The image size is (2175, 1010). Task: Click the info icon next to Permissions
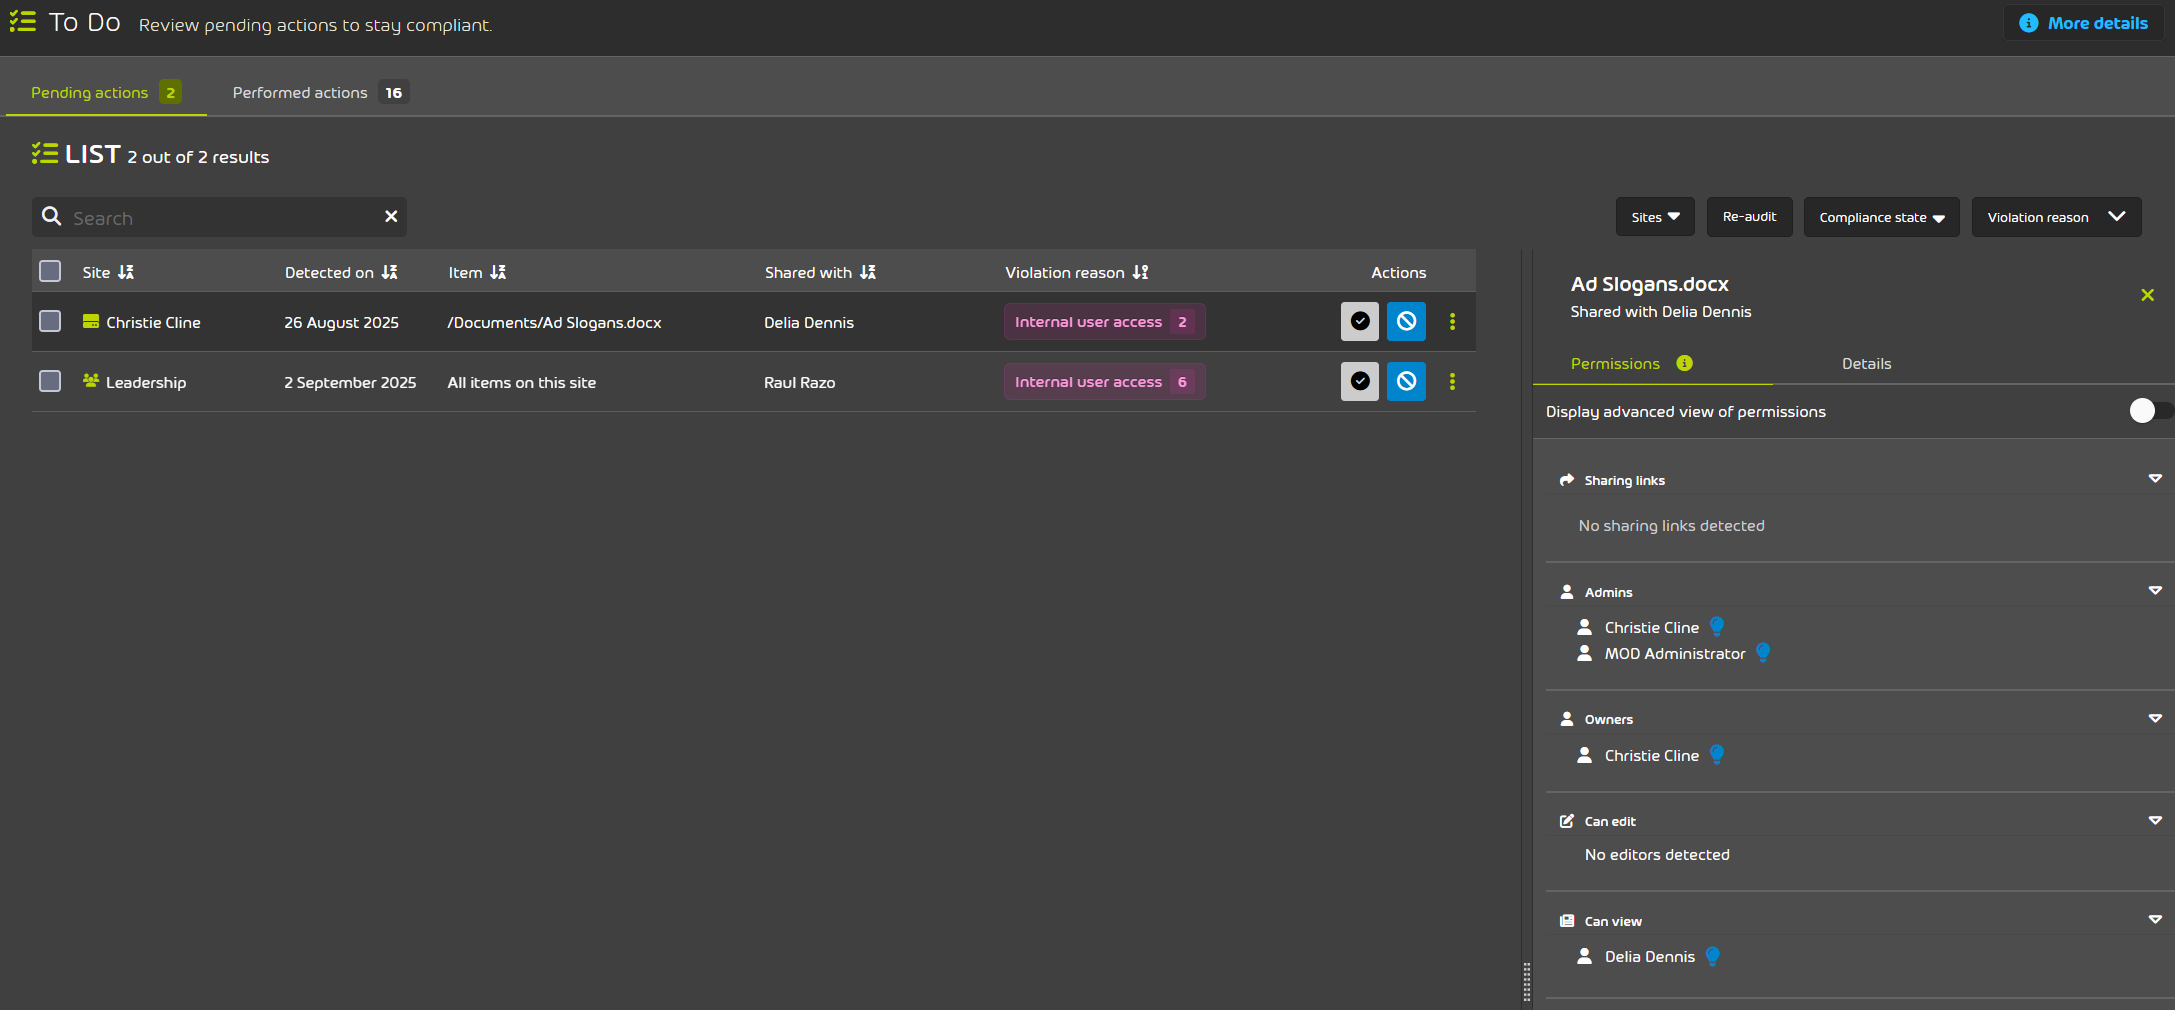click(x=1685, y=364)
